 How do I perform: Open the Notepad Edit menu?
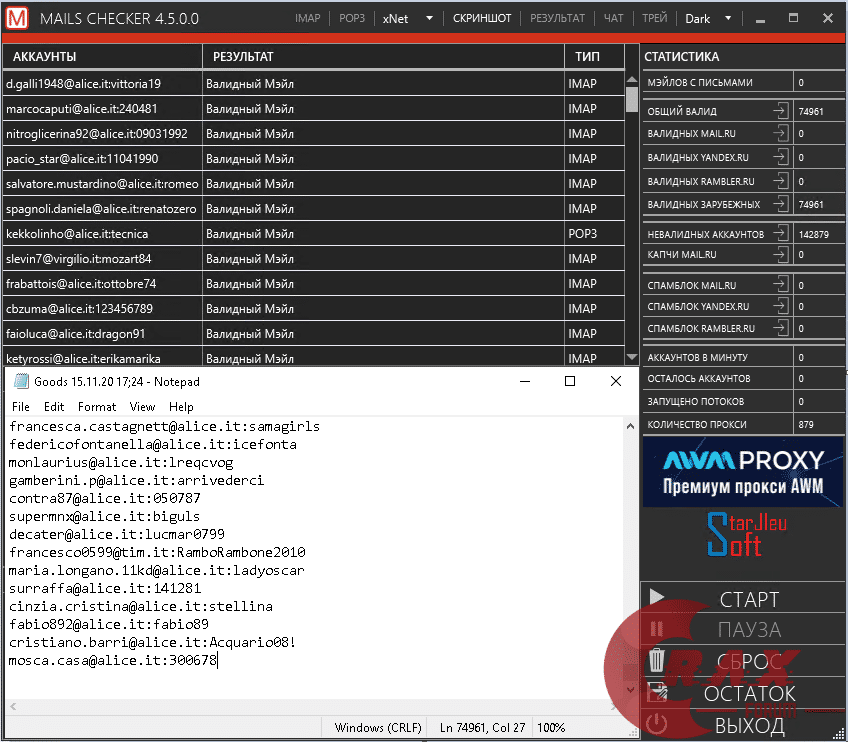click(54, 407)
